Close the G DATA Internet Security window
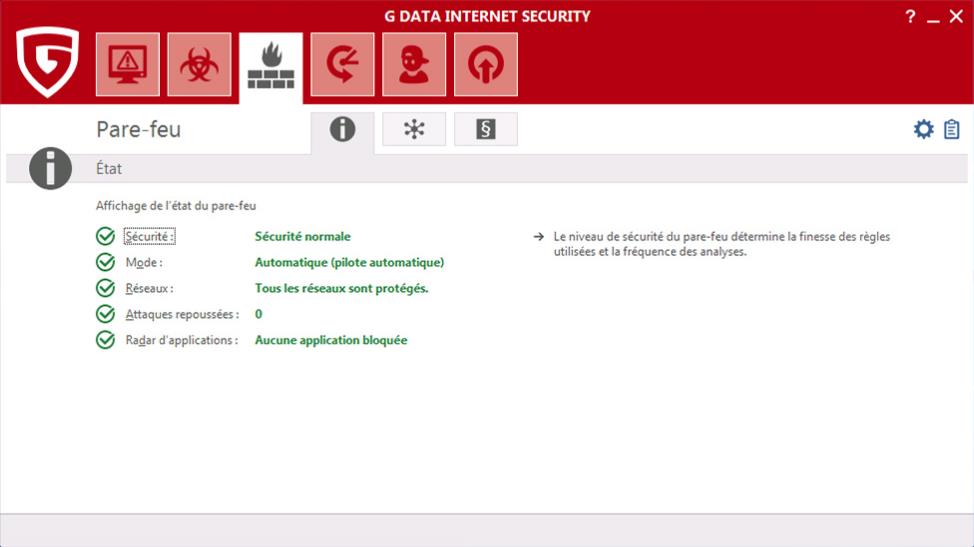 click(956, 16)
